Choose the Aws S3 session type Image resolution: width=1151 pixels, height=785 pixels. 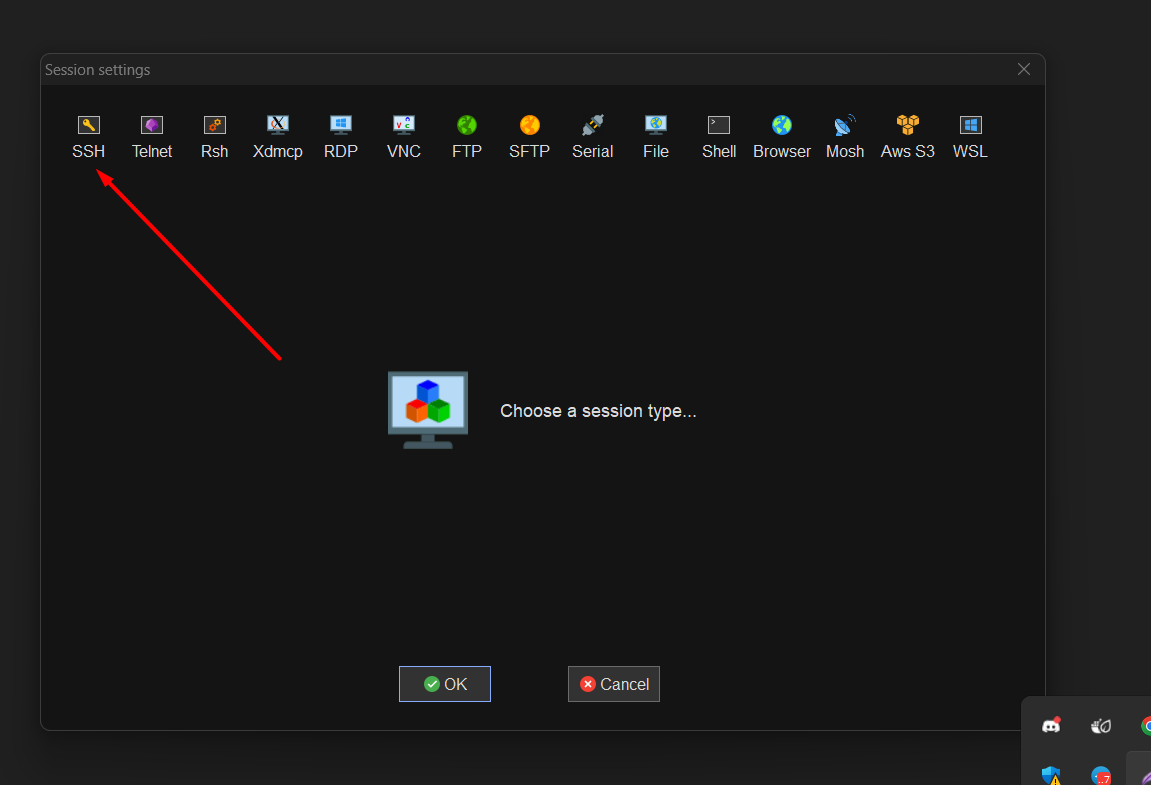(907, 137)
